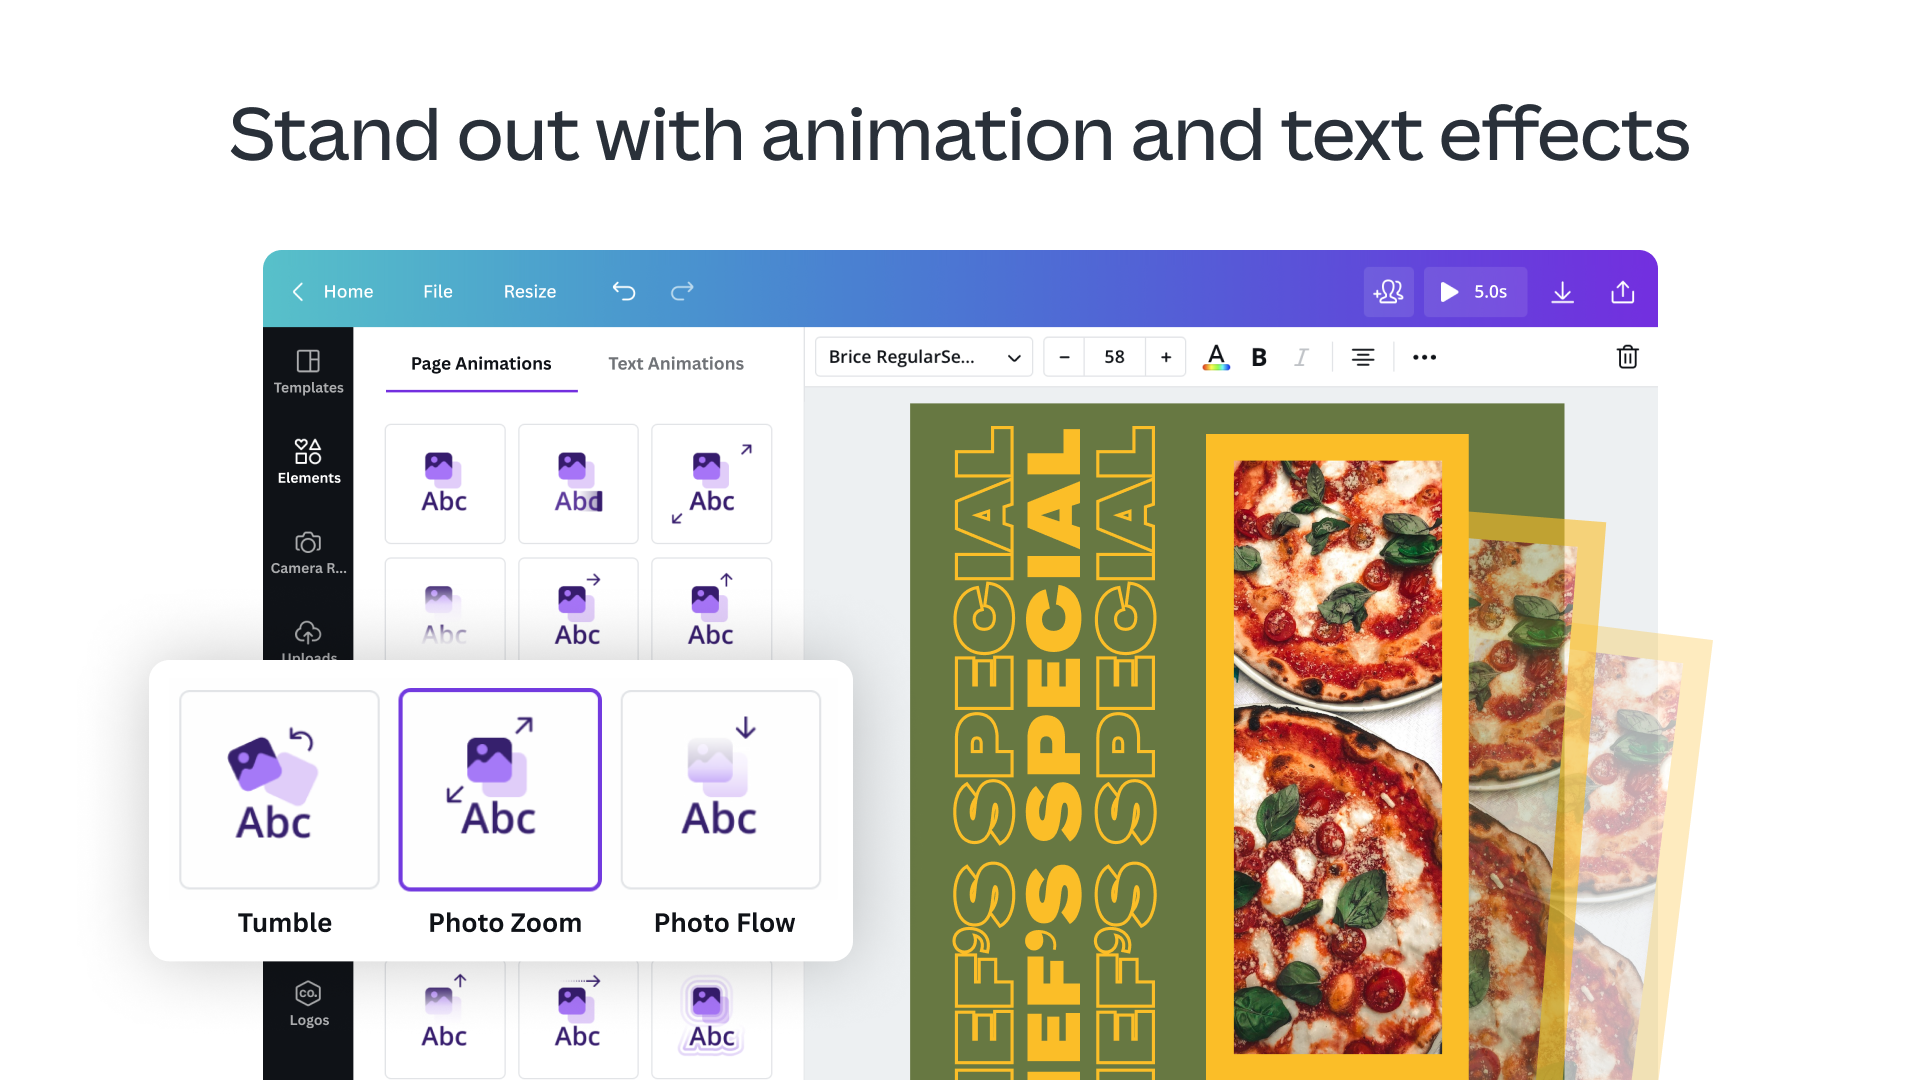Open Elements in sidebar
The image size is (1920, 1080).
click(x=308, y=462)
